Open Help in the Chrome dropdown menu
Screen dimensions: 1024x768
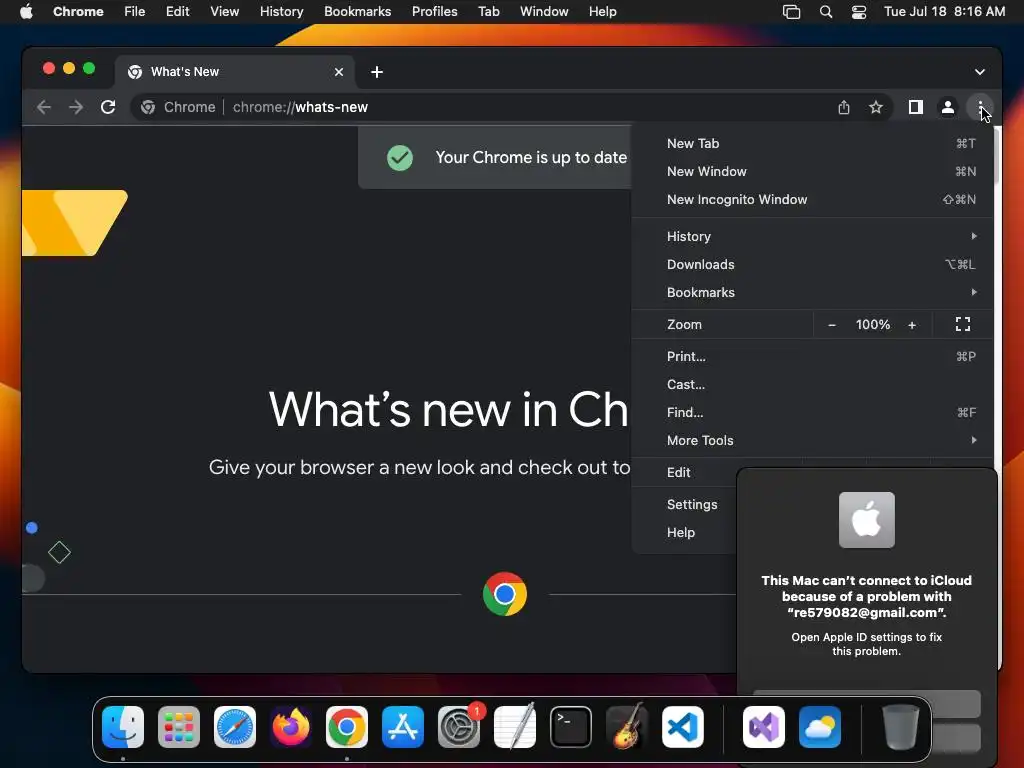click(x=680, y=533)
